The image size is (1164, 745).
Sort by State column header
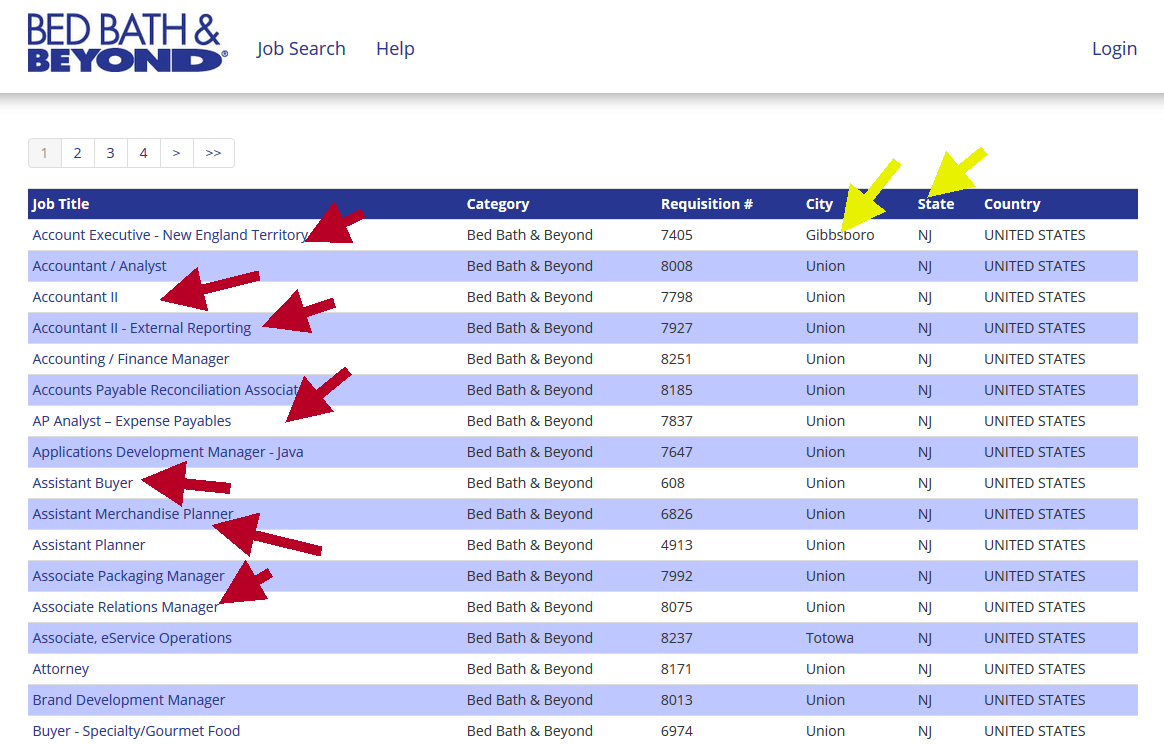pyautogui.click(x=935, y=204)
